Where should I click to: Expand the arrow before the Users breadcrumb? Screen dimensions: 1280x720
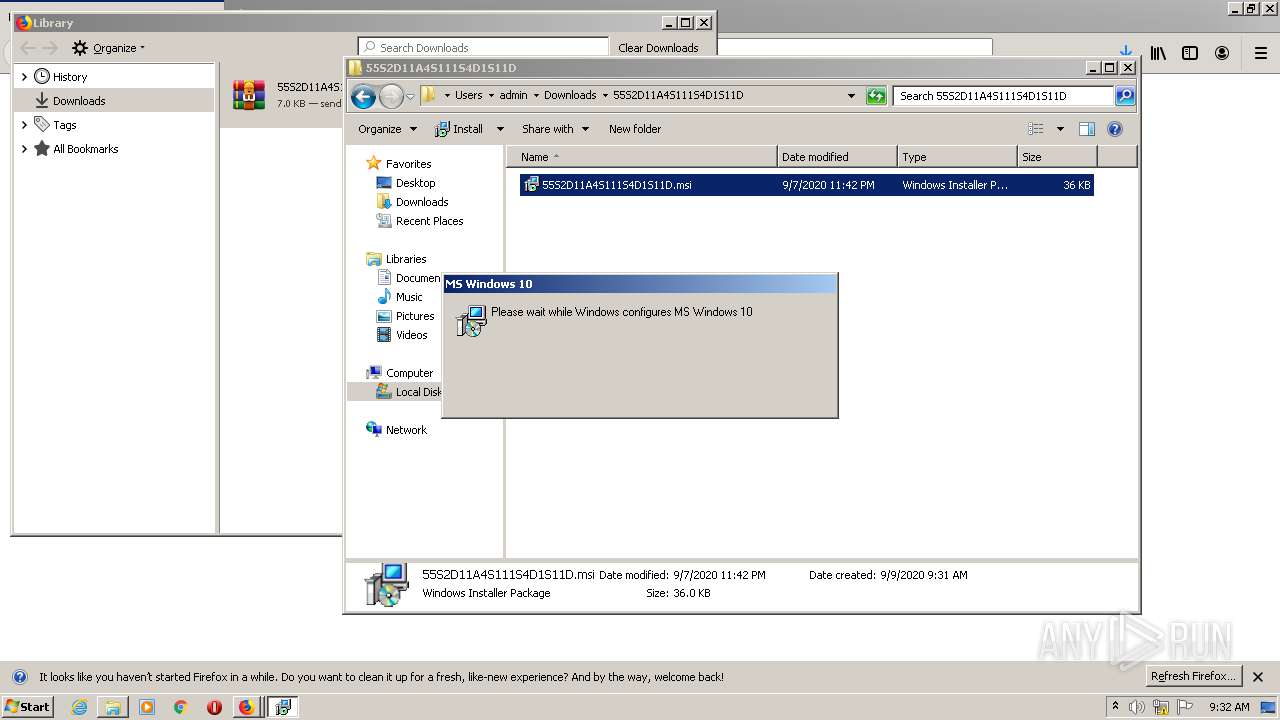(x=447, y=96)
